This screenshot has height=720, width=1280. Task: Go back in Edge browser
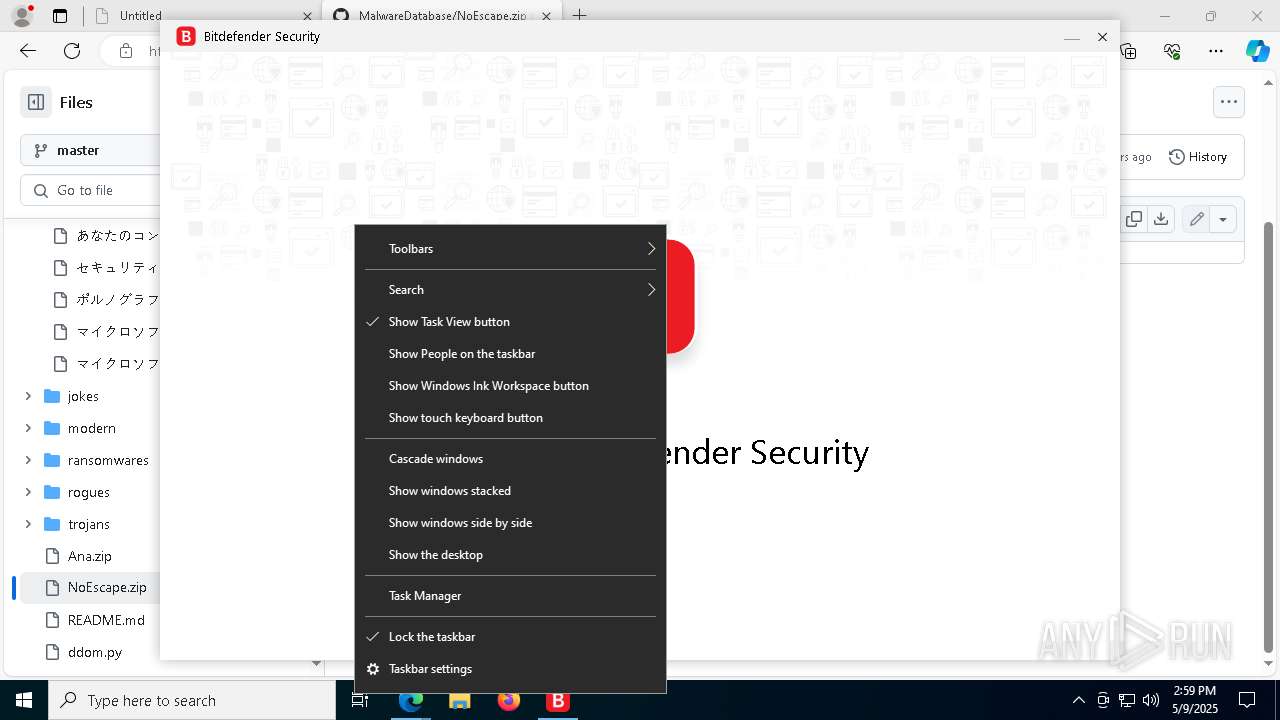tap(28, 51)
